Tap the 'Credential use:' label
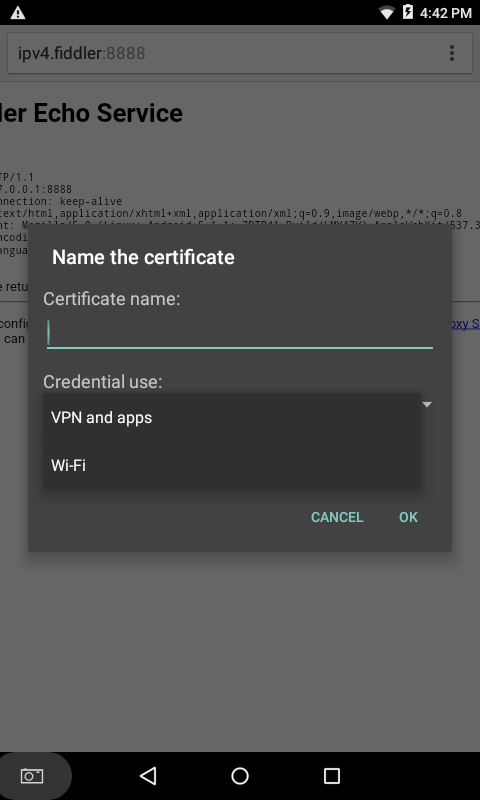The height and width of the screenshot is (800, 480). (x=103, y=382)
